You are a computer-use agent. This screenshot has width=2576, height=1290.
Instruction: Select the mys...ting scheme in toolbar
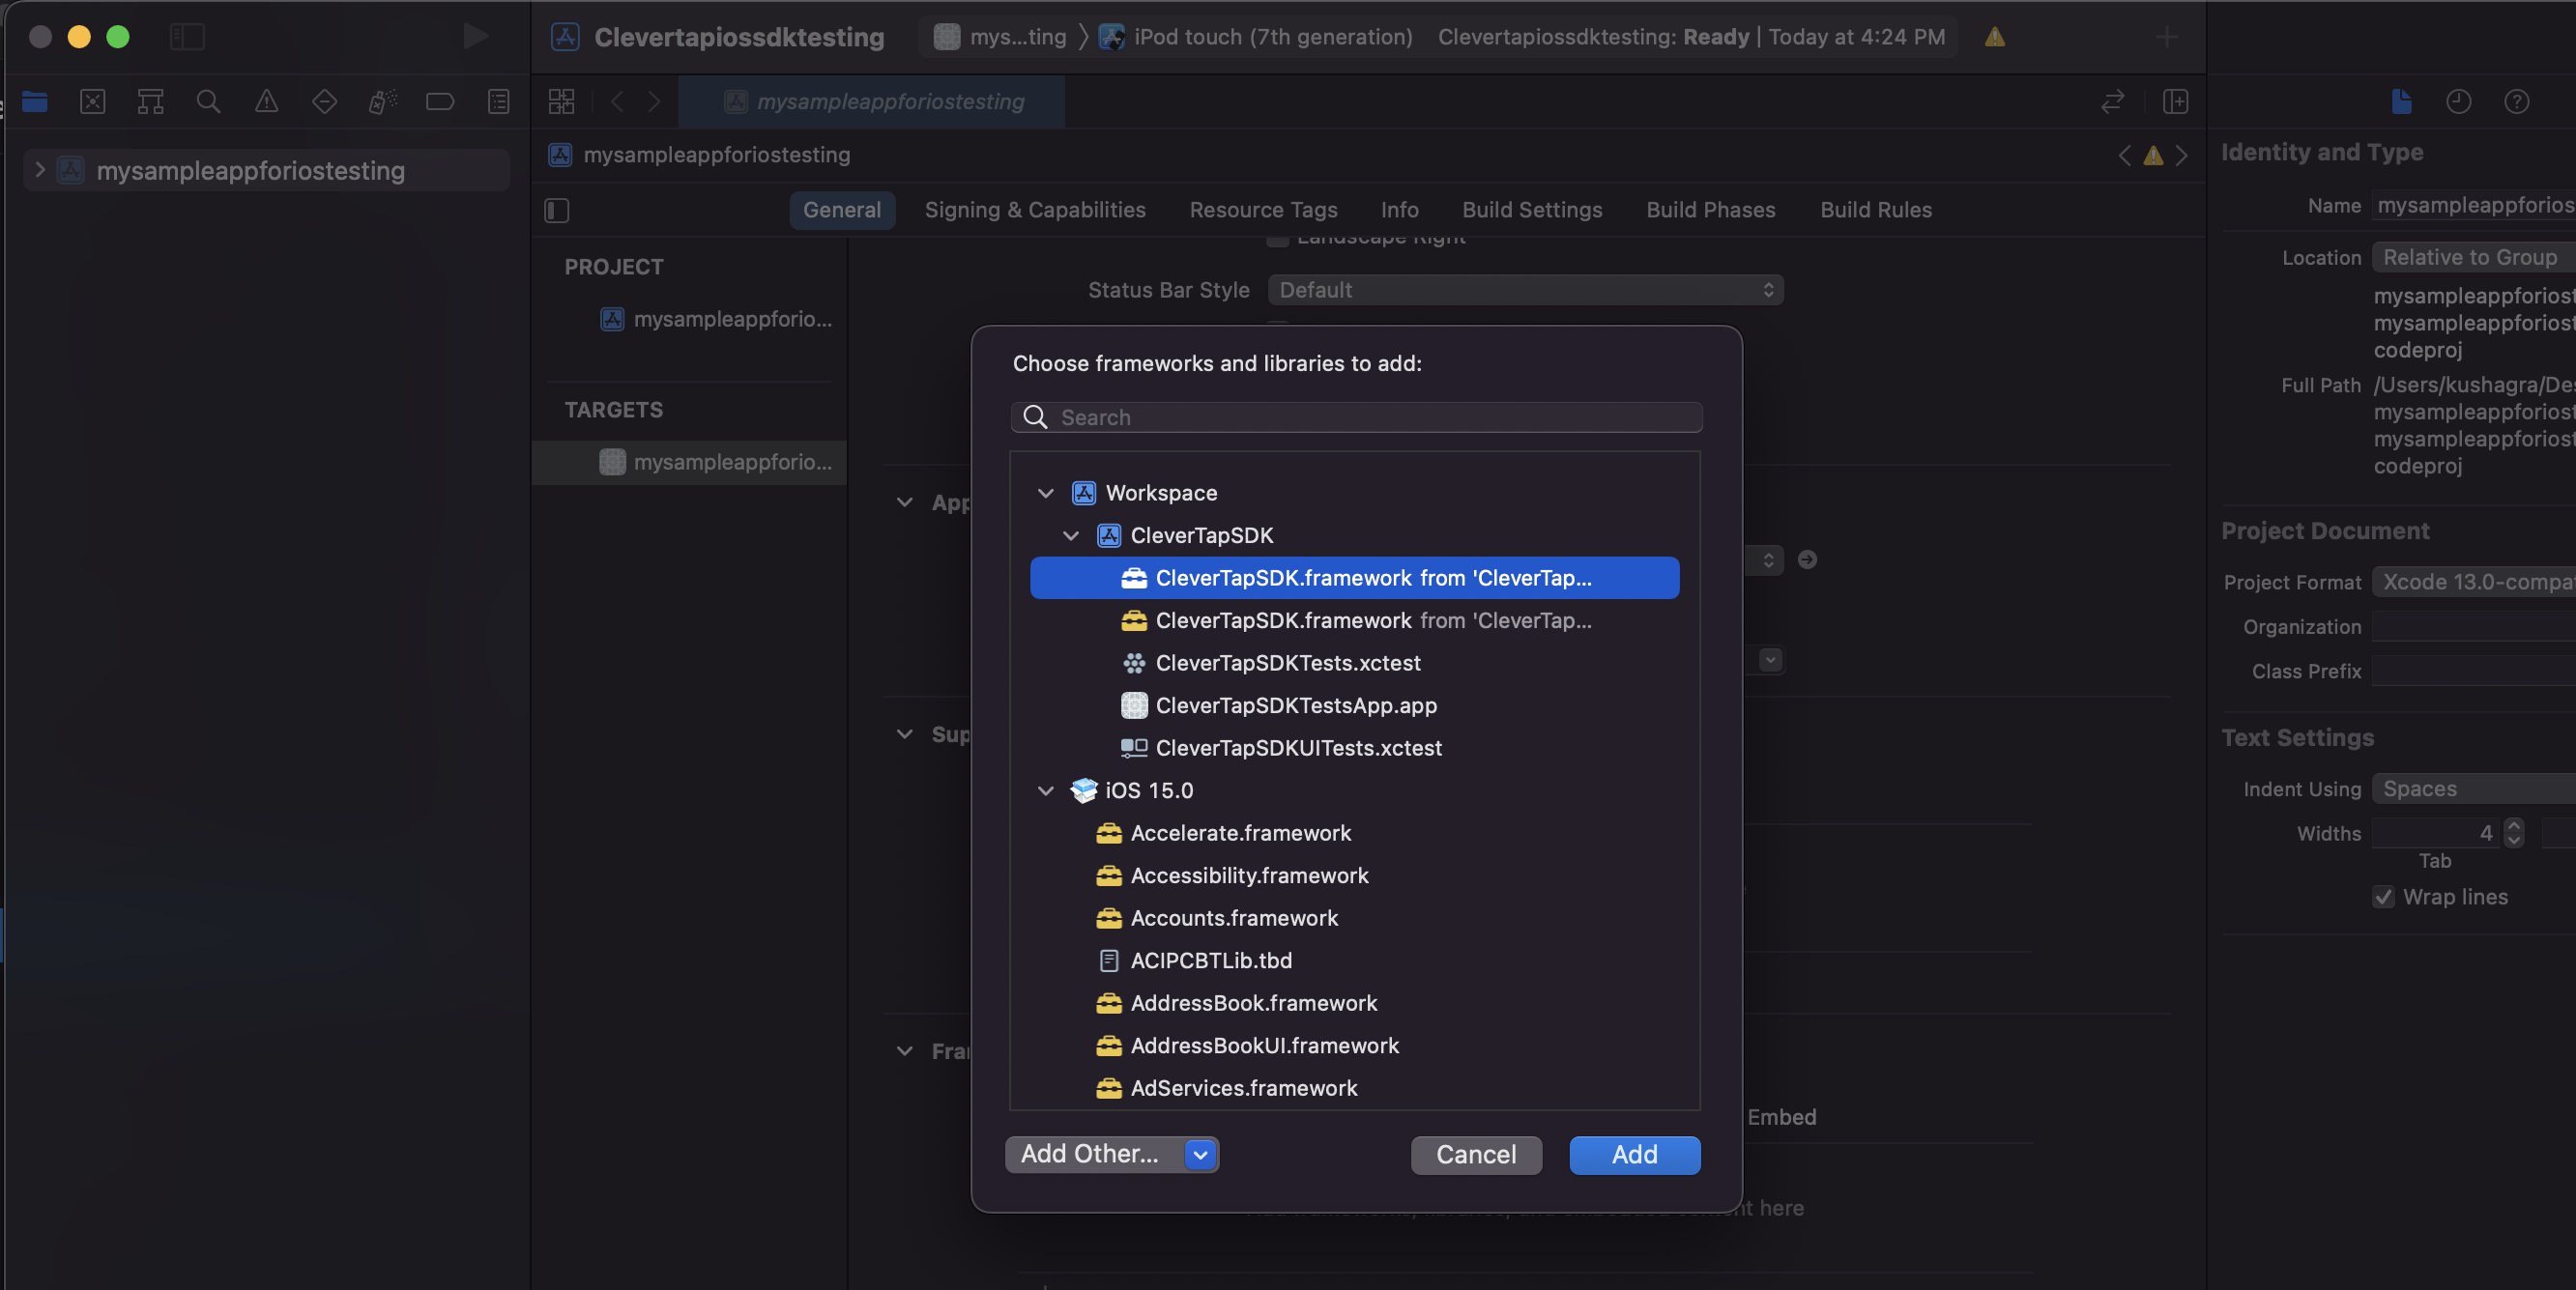(1000, 37)
